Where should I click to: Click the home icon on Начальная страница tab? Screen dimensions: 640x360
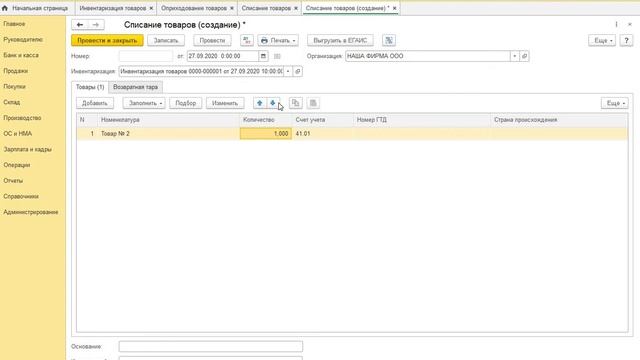(5, 8)
